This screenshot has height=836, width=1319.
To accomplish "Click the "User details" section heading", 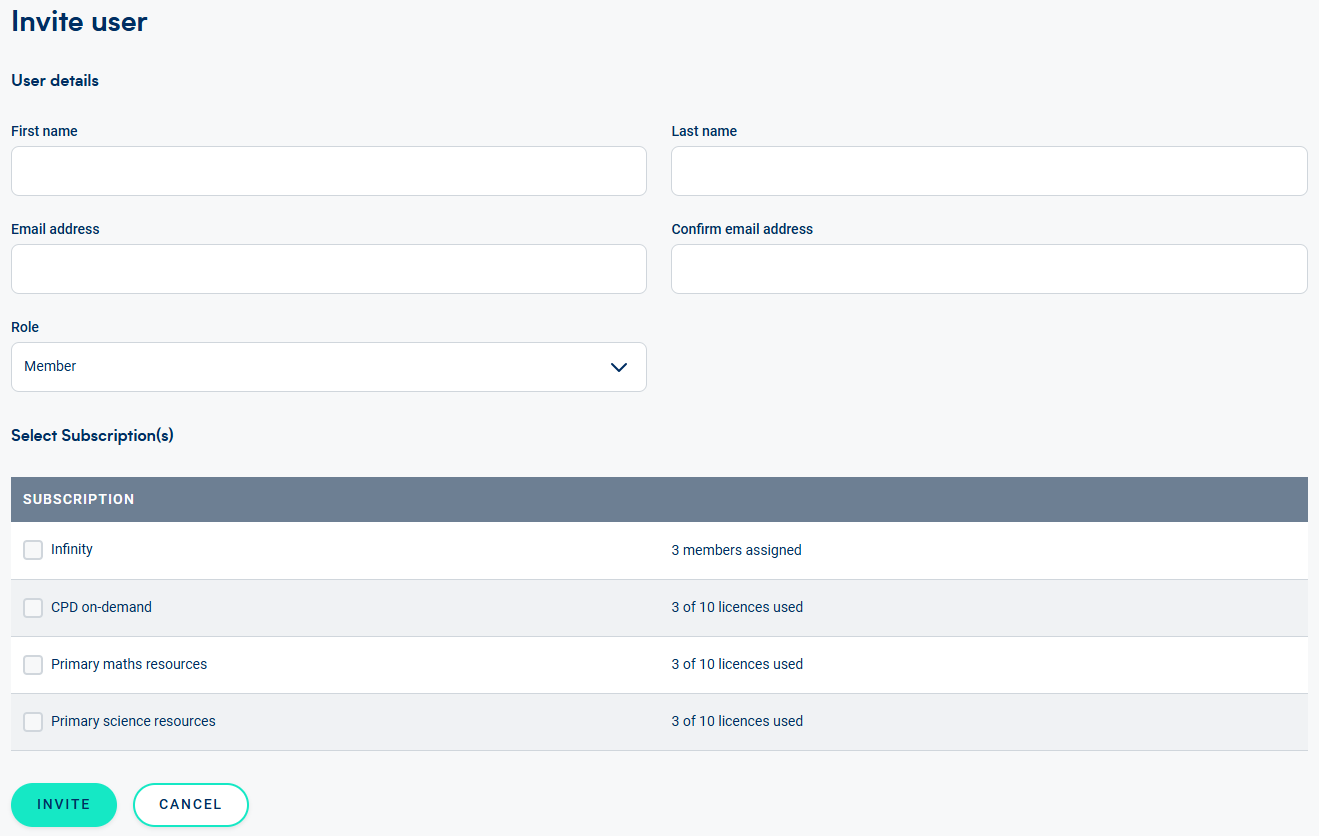I will 55,80.
